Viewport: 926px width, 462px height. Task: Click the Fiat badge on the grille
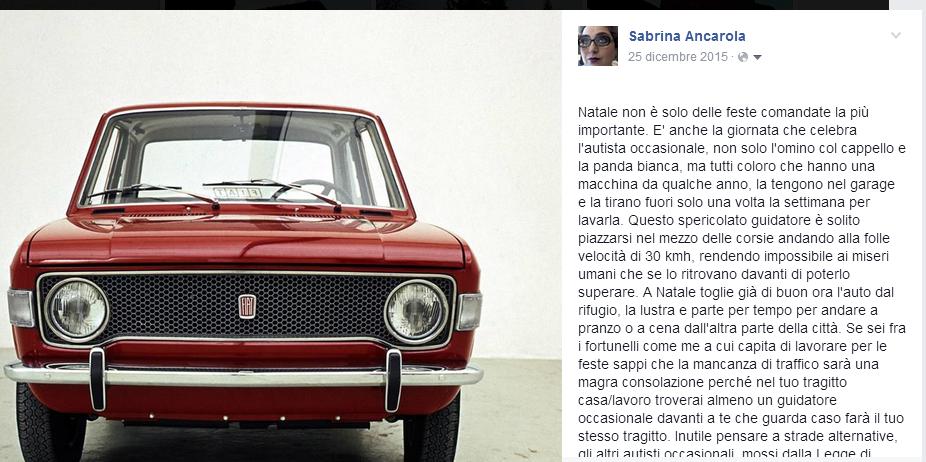click(x=247, y=307)
